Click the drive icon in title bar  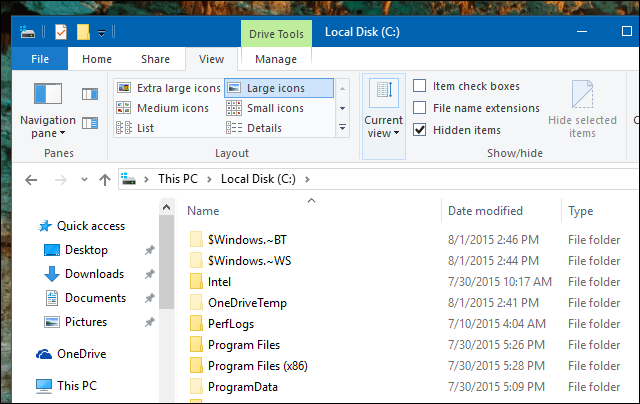pos(27,32)
